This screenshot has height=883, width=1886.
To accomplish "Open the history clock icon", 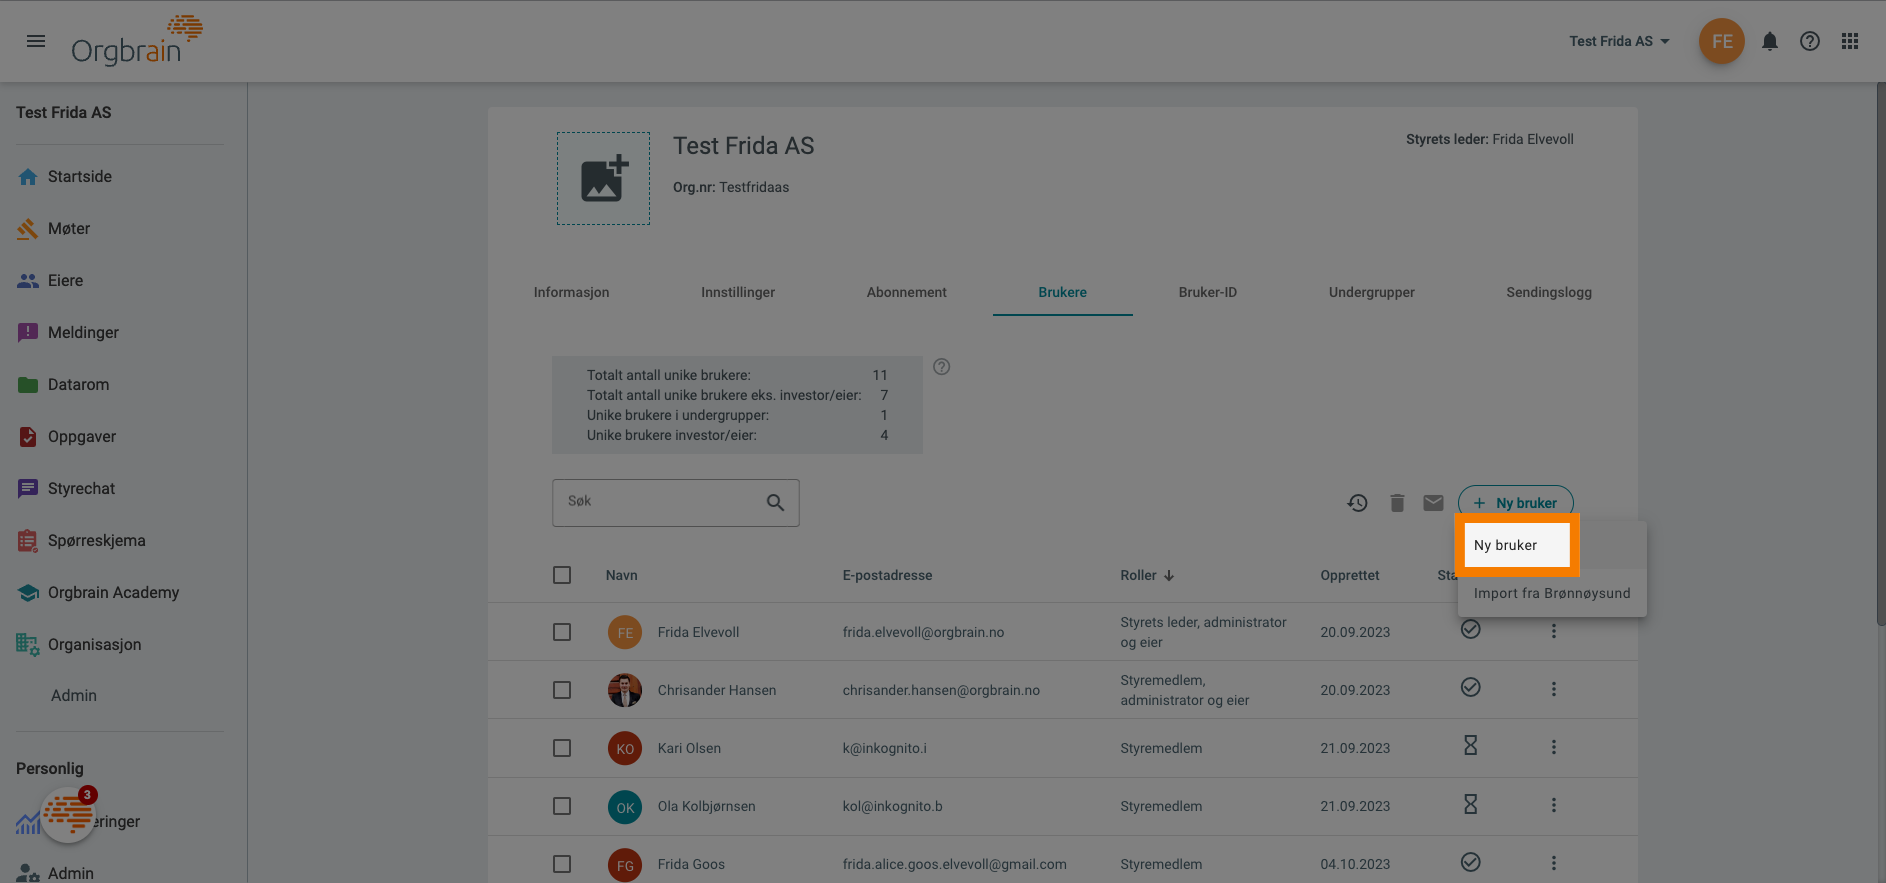I will tap(1357, 503).
